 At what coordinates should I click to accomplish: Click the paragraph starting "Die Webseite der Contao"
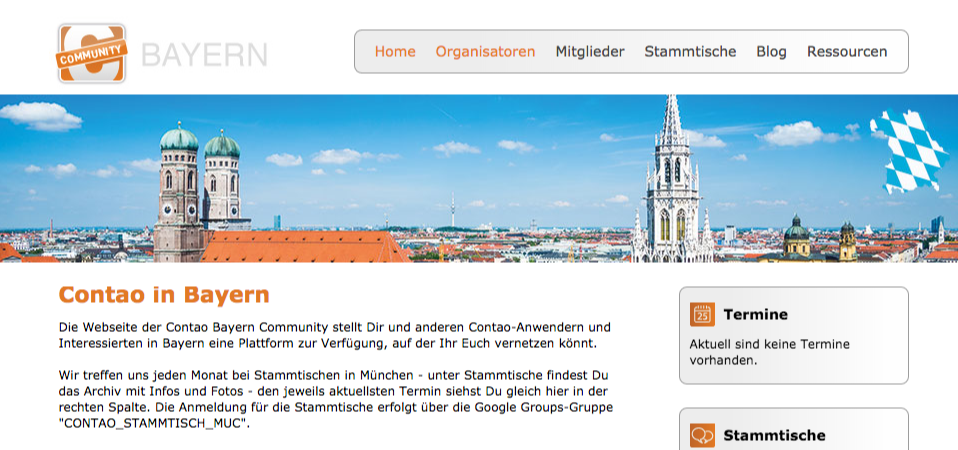335,335
